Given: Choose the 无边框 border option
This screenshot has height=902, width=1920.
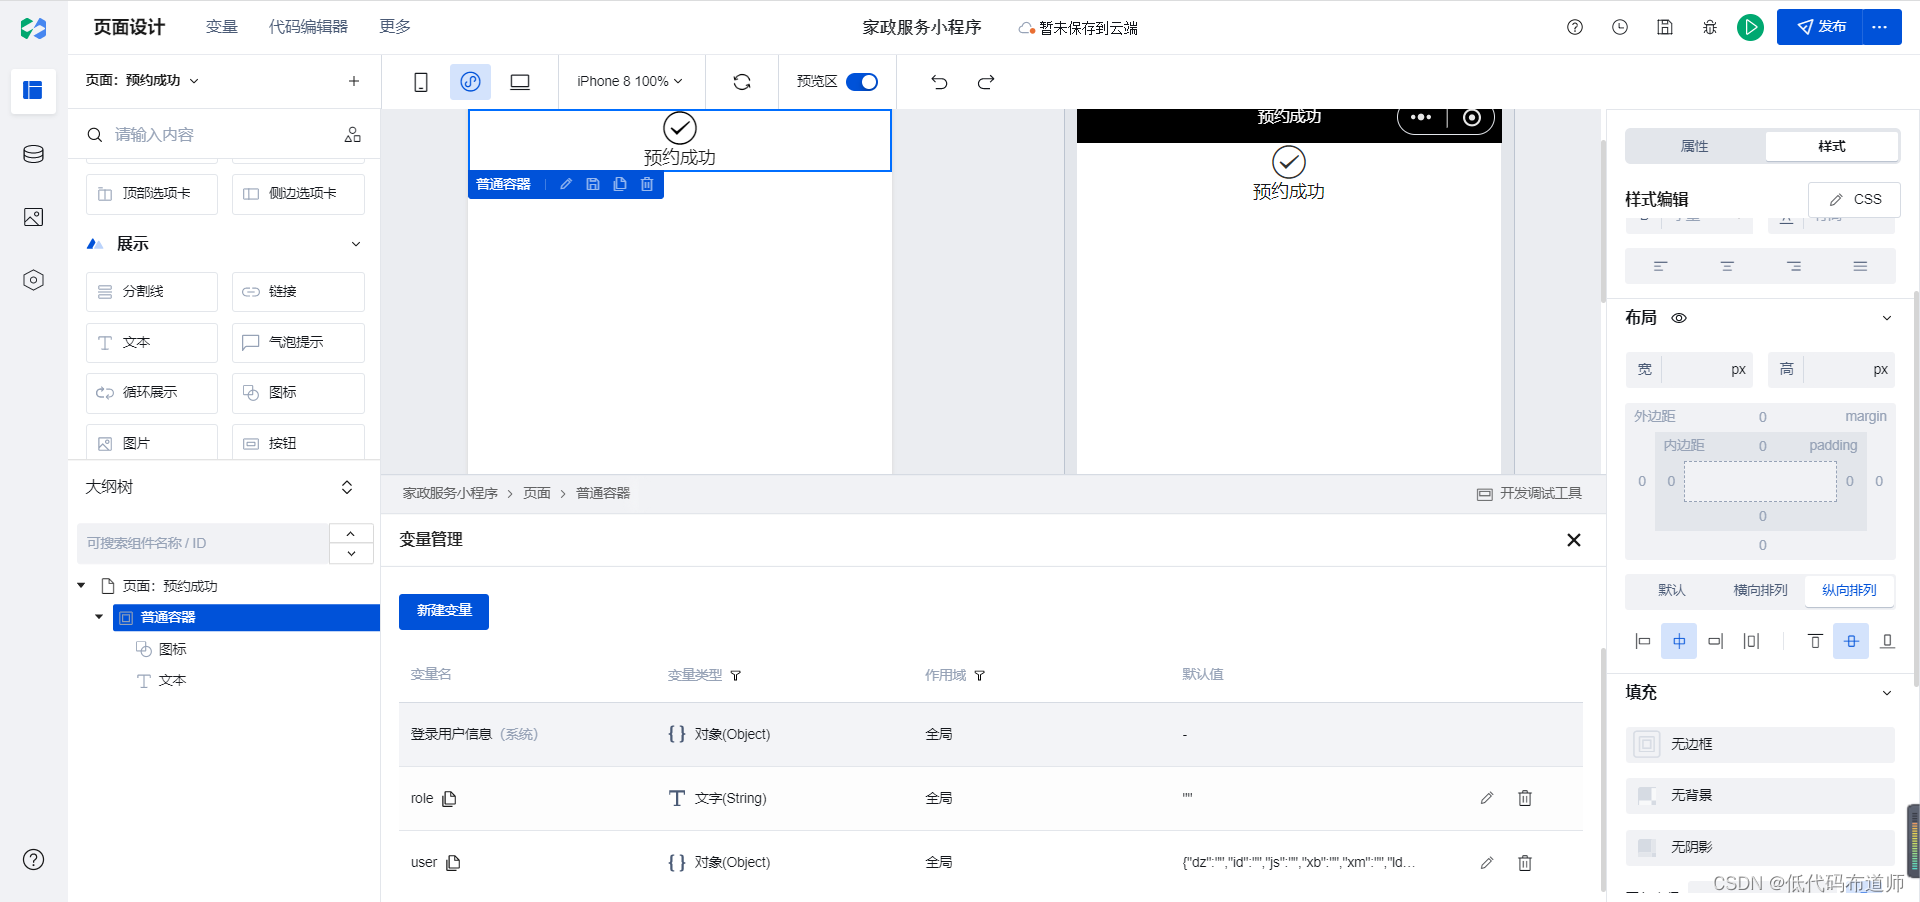Looking at the screenshot, I should tap(1760, 744).
